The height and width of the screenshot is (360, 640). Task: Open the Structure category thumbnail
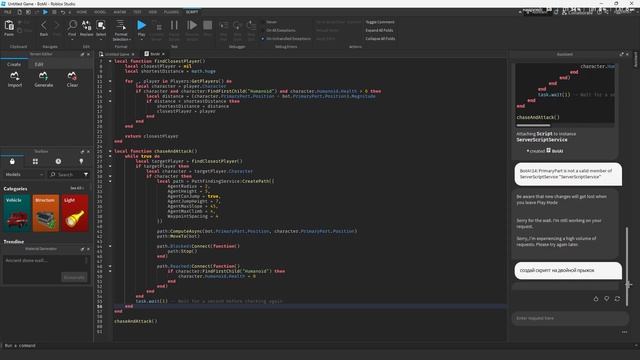(x=46, y=213)
